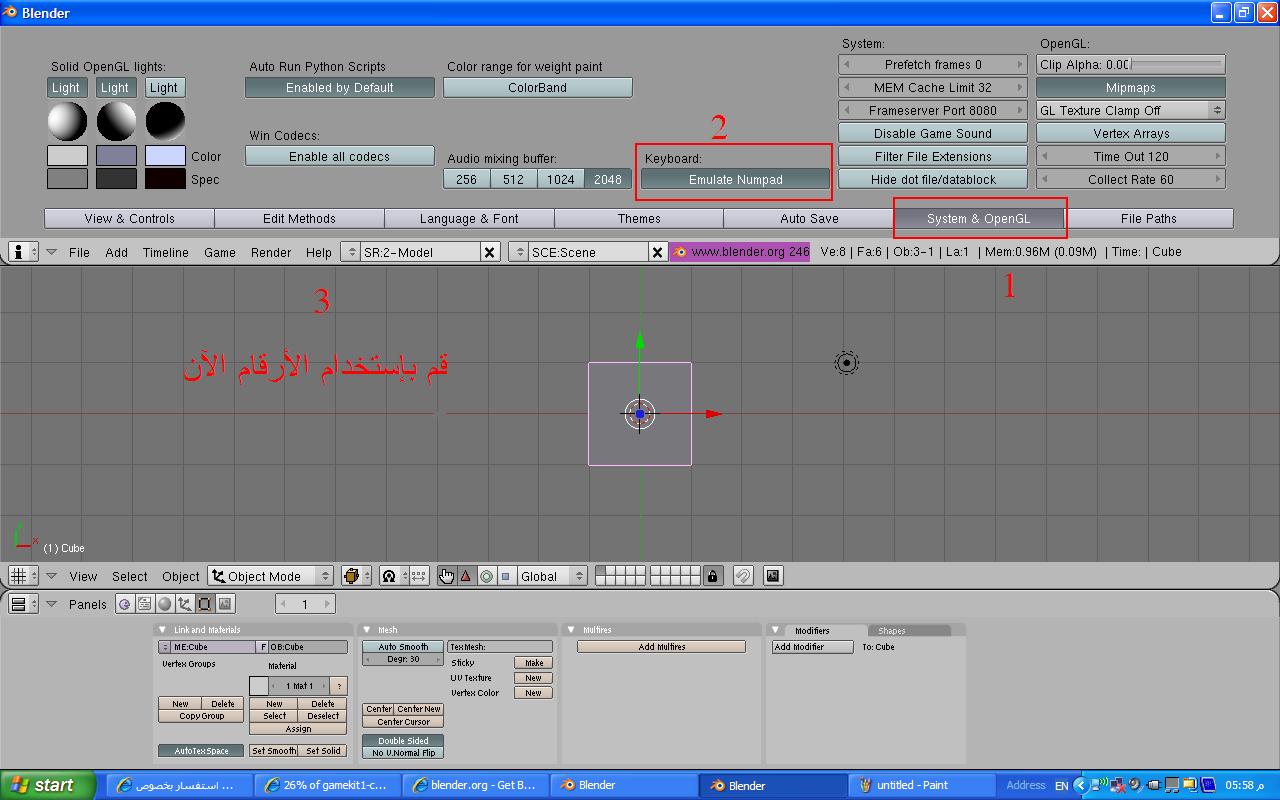Image resolution: width=1280 pixels, height=800 pixels.
Task: Open the Global orientation dropdown
Action: click(552, 576)
